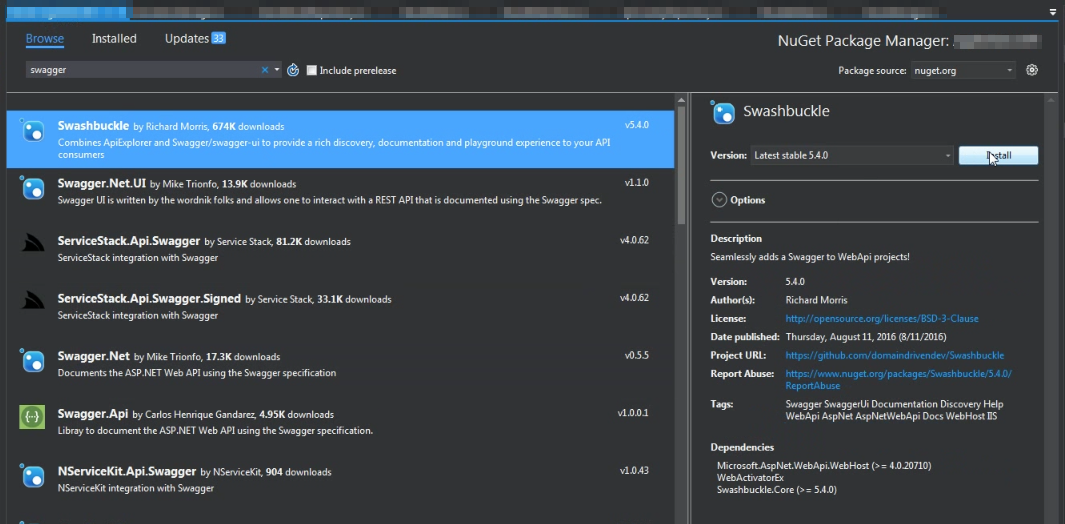This screenshot has height=524, width=1065.
Task: Select the ServiceStack.Api.Swagger.Signed package title
Action: click(149, 298)
